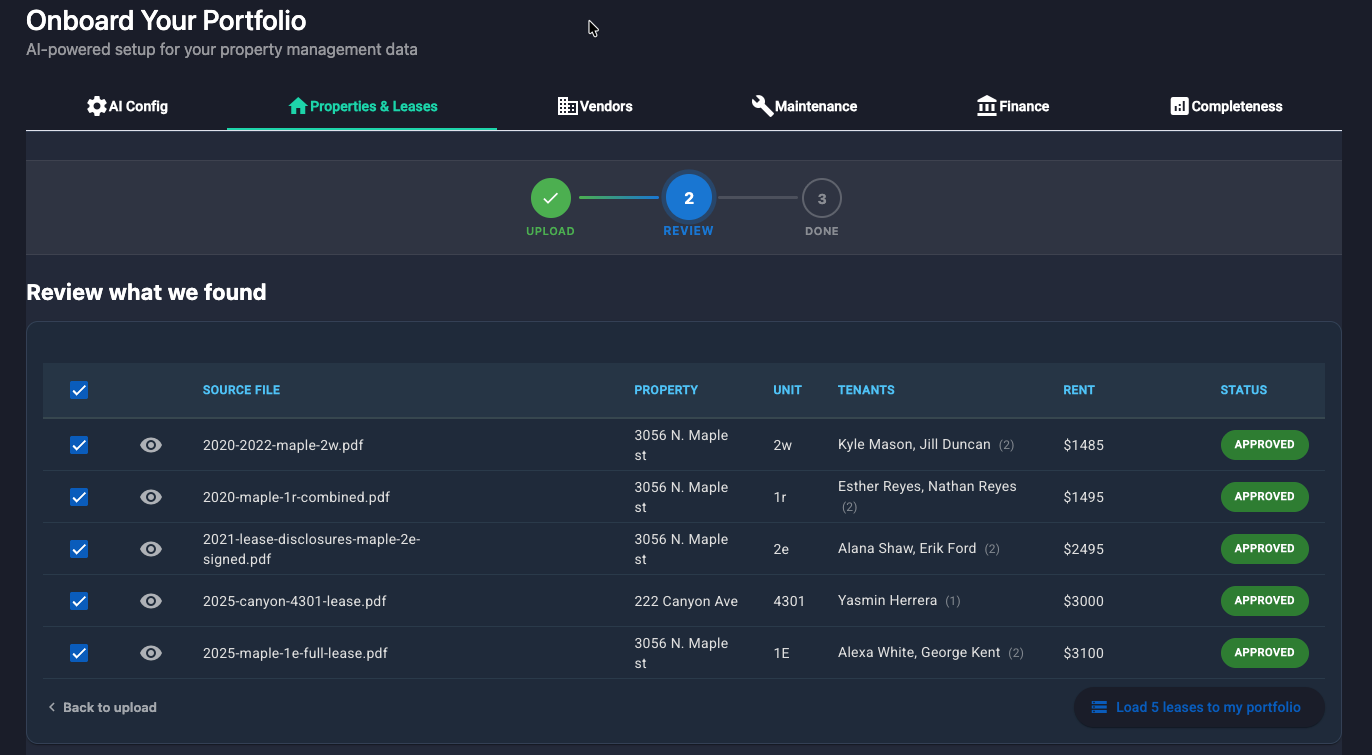Open the Completeness tab

tap(1226, 106)
